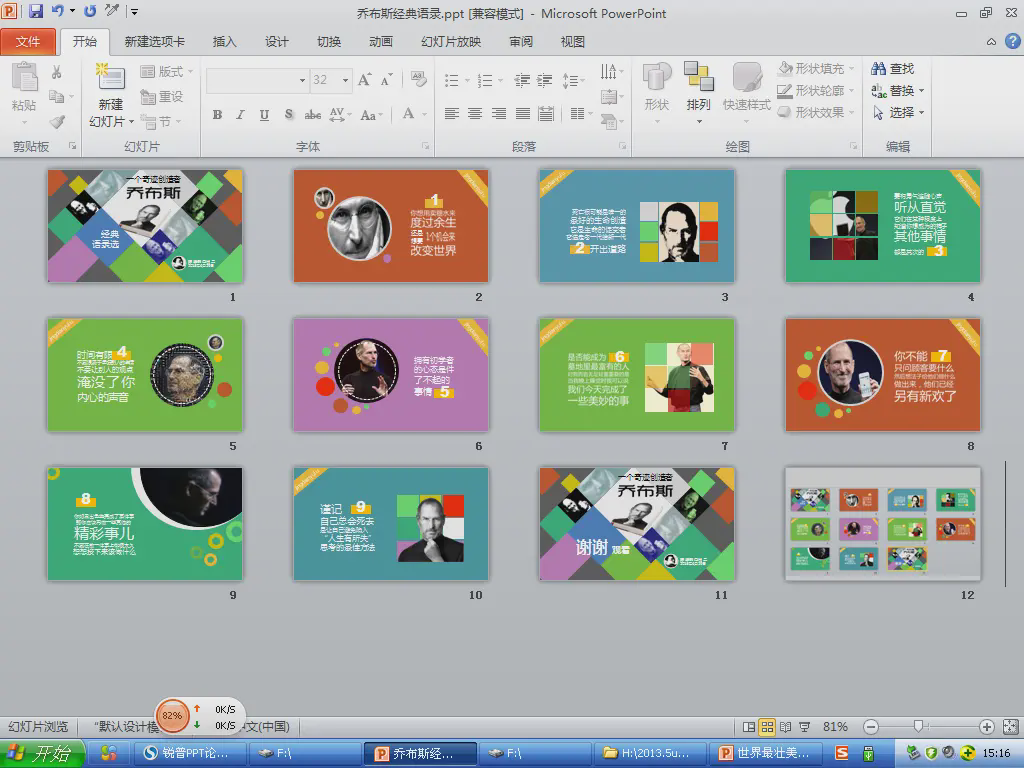Click the Save icon in quick access toolbar
This screenshot has width=1024, height=768.
point(36,12)
